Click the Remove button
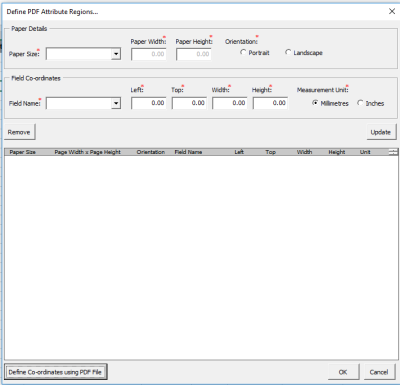This screenshot has height=385, width=400. click(19, 132)
